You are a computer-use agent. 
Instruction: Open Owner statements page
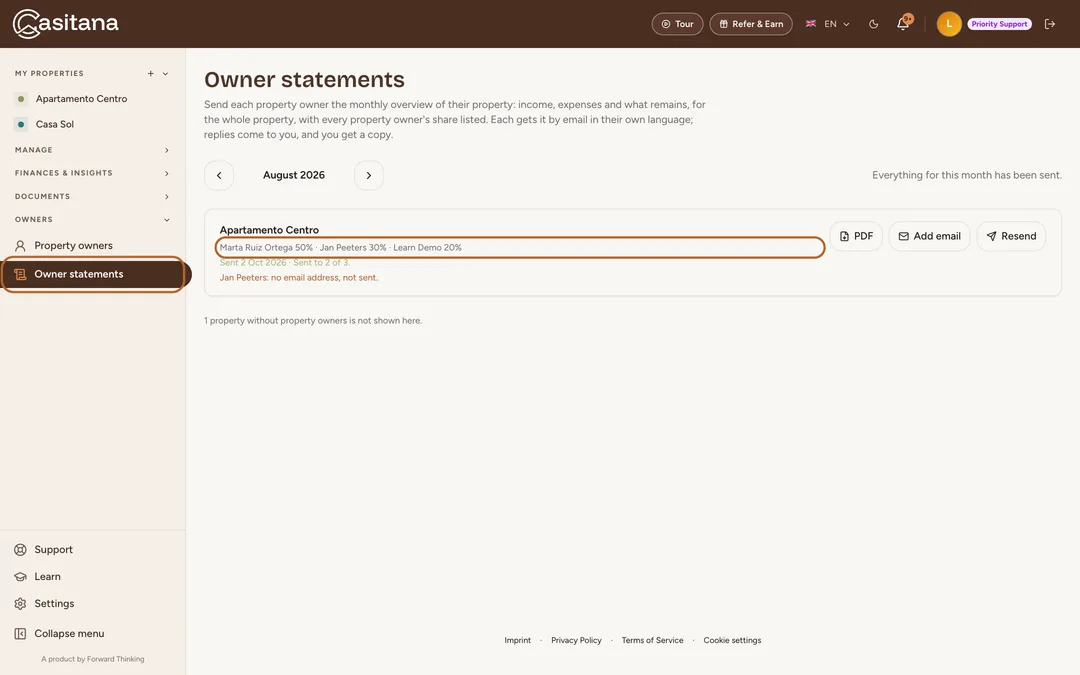tap(92, 274)
